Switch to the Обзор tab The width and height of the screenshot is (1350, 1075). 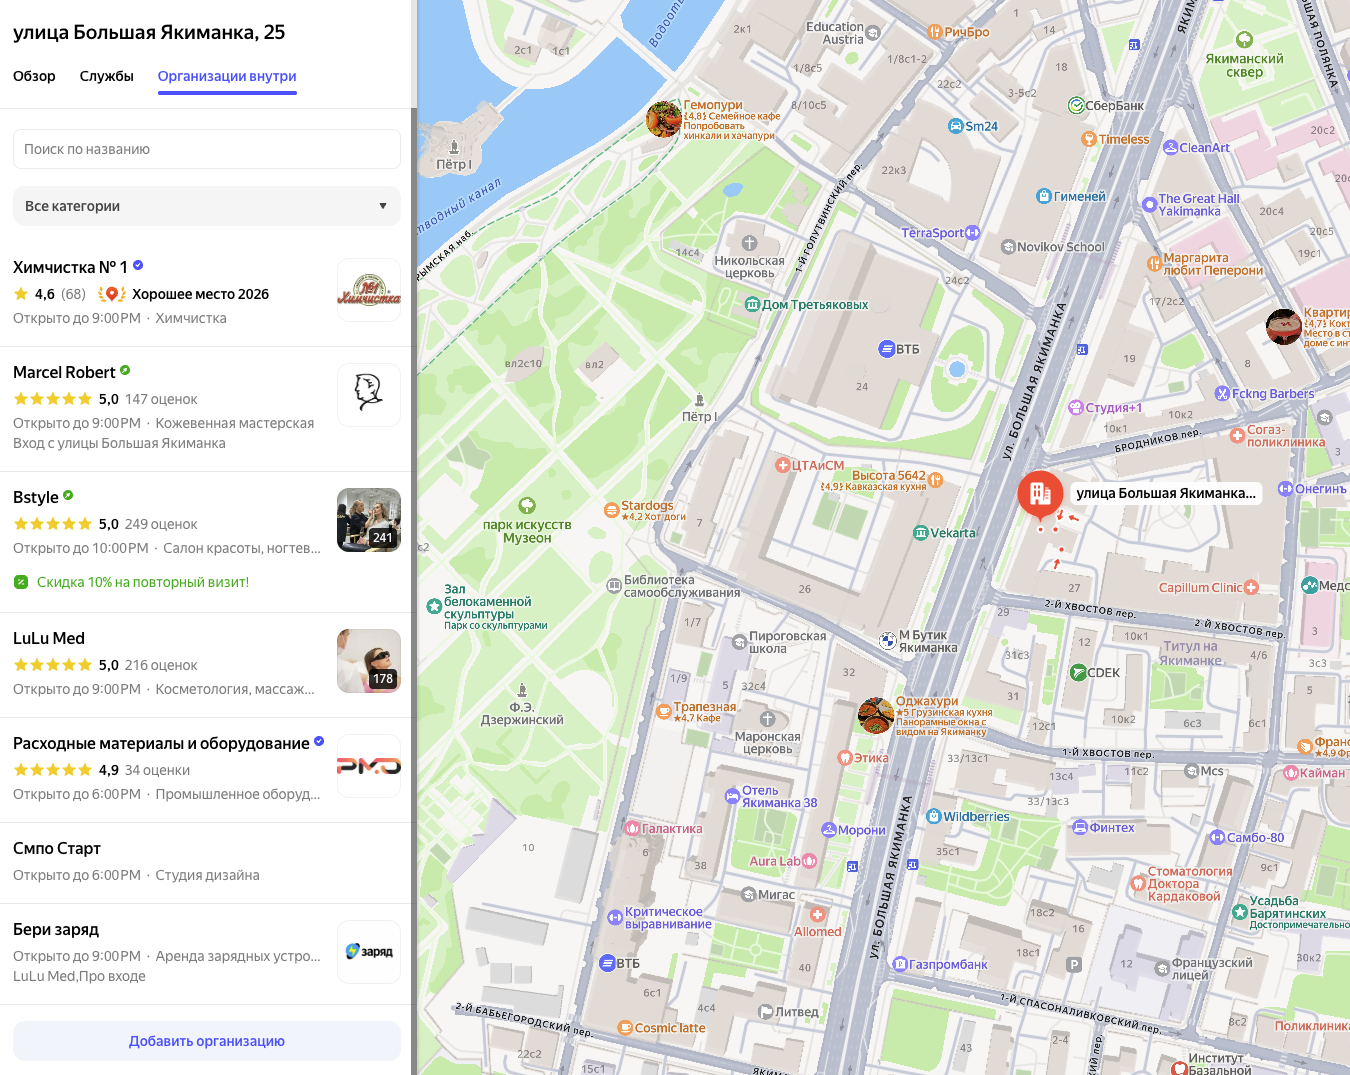(x=34, y=76)
